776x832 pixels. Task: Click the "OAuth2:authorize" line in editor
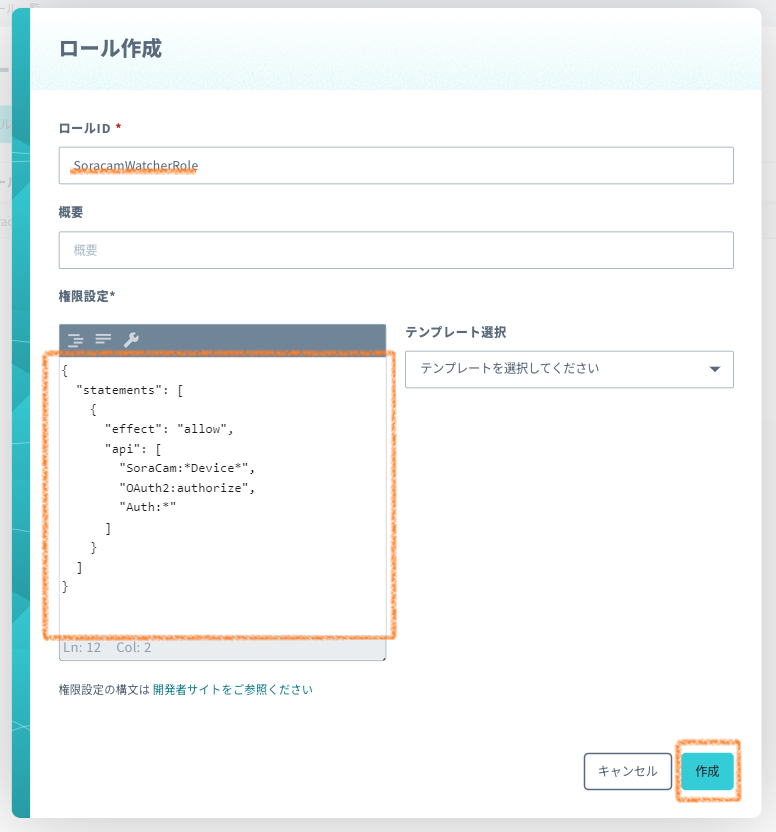pos(187,488)
